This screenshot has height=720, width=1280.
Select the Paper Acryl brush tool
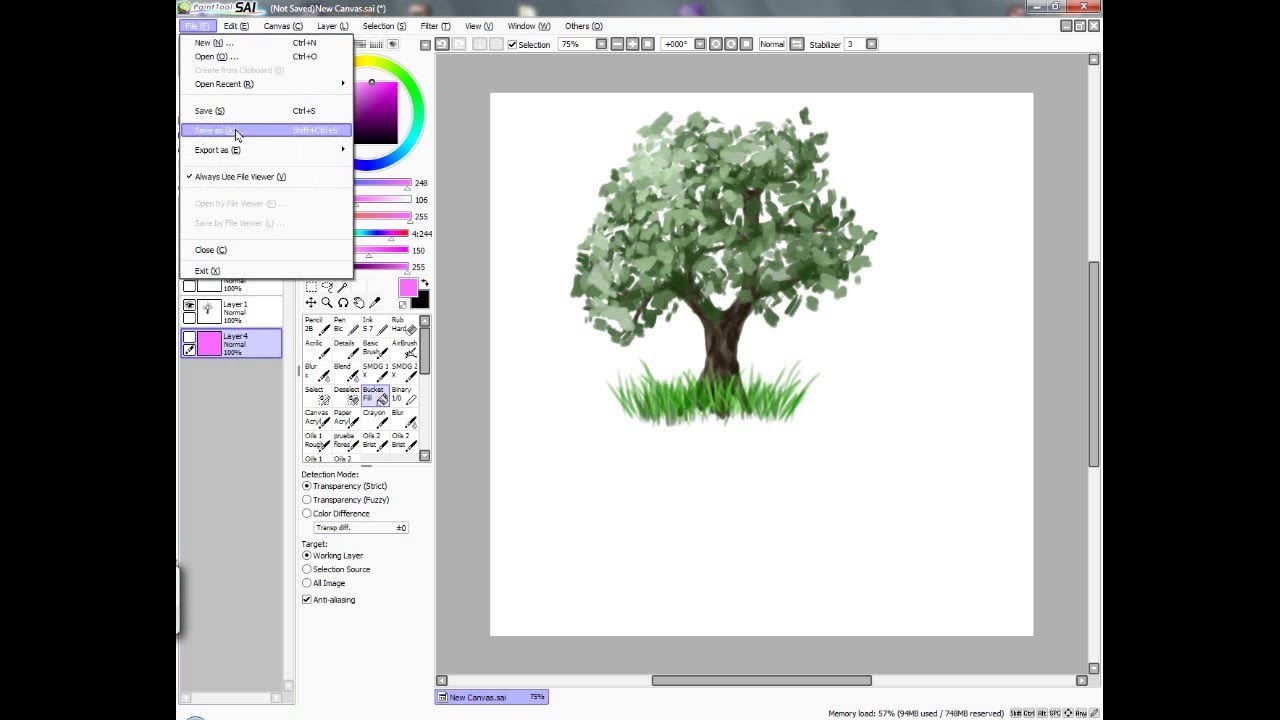click(x=346, y=417)
